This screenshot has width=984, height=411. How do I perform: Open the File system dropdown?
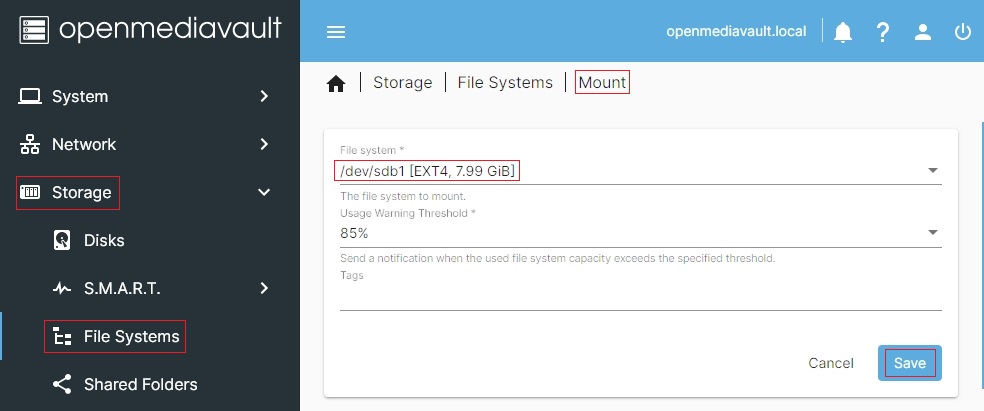coord(933,171)
